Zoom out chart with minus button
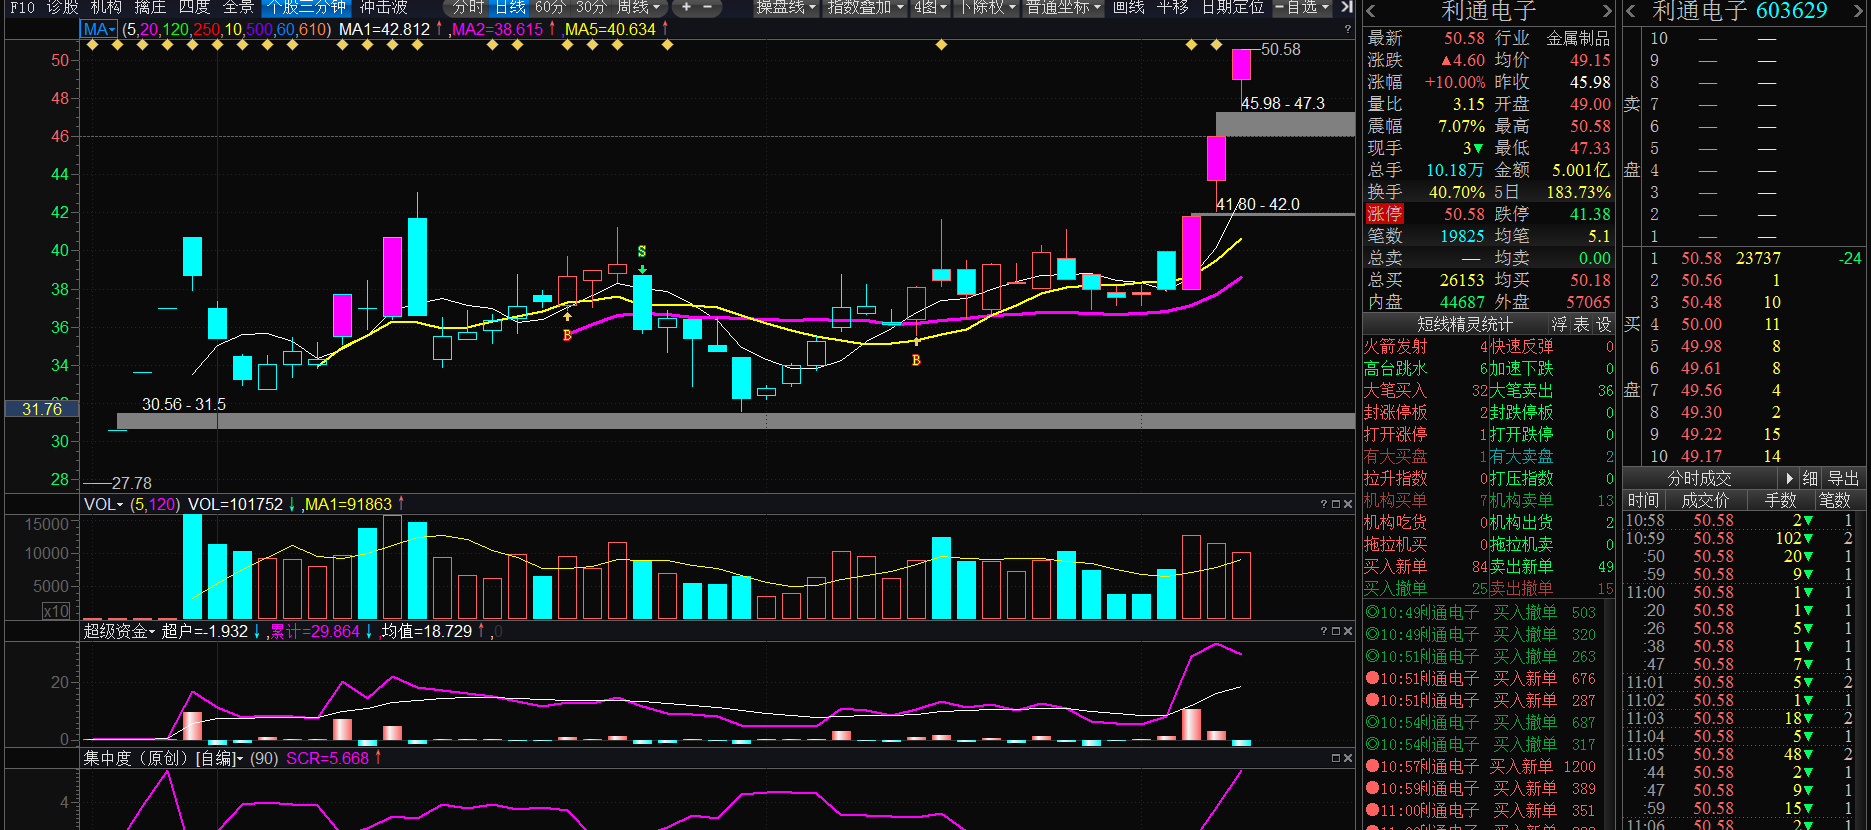This screenshot has height=830, width=1871. coord(708,7)
